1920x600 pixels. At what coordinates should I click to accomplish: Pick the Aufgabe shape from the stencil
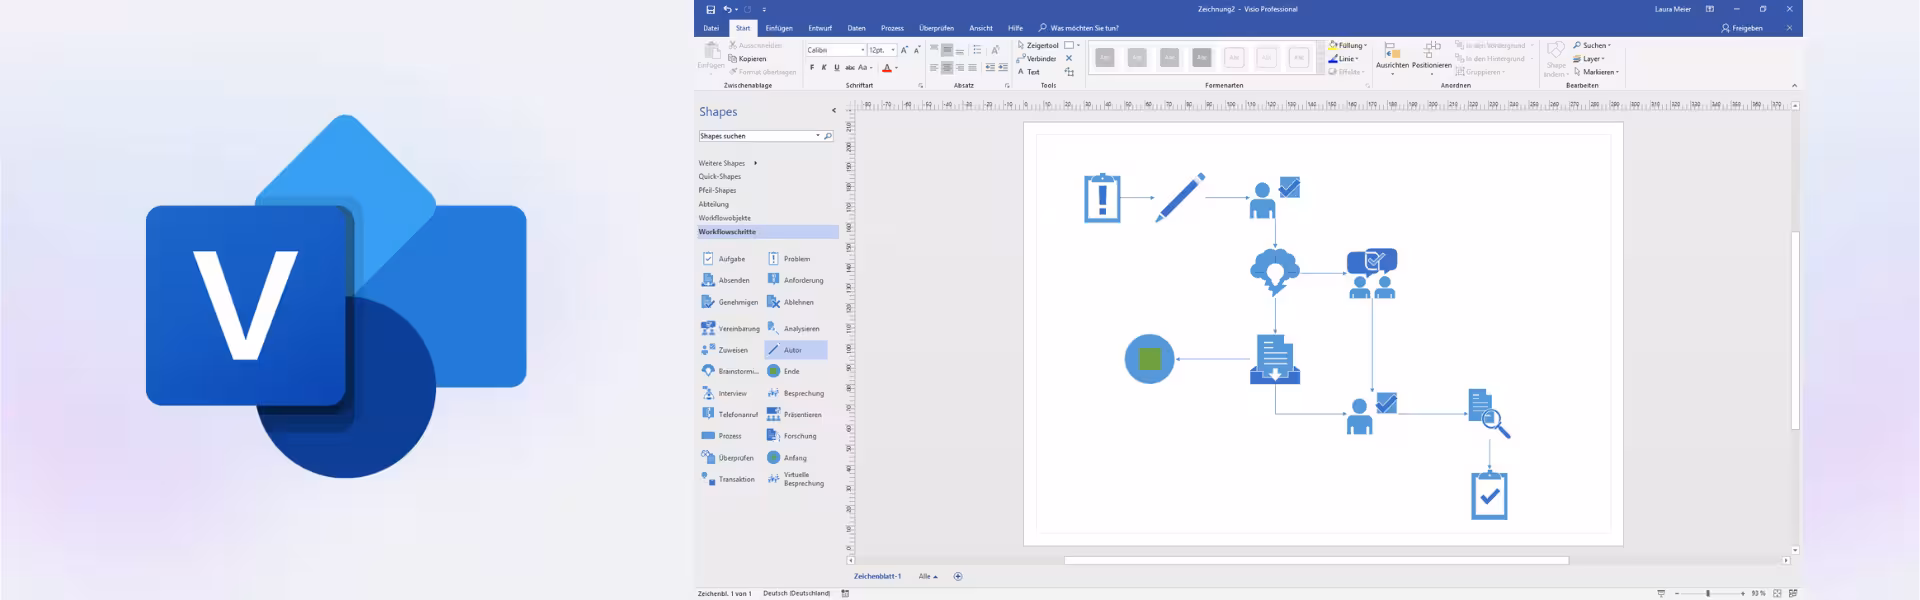click(x=724, y=259)
